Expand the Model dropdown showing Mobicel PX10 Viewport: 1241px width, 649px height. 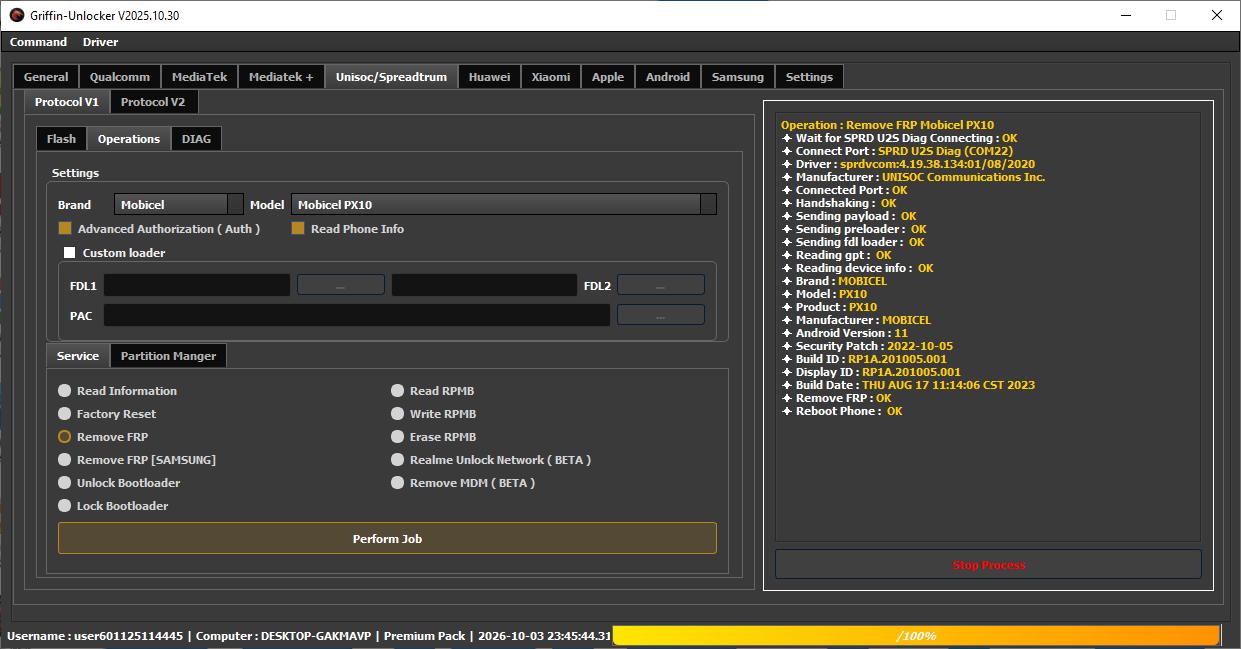click(503, 204)
